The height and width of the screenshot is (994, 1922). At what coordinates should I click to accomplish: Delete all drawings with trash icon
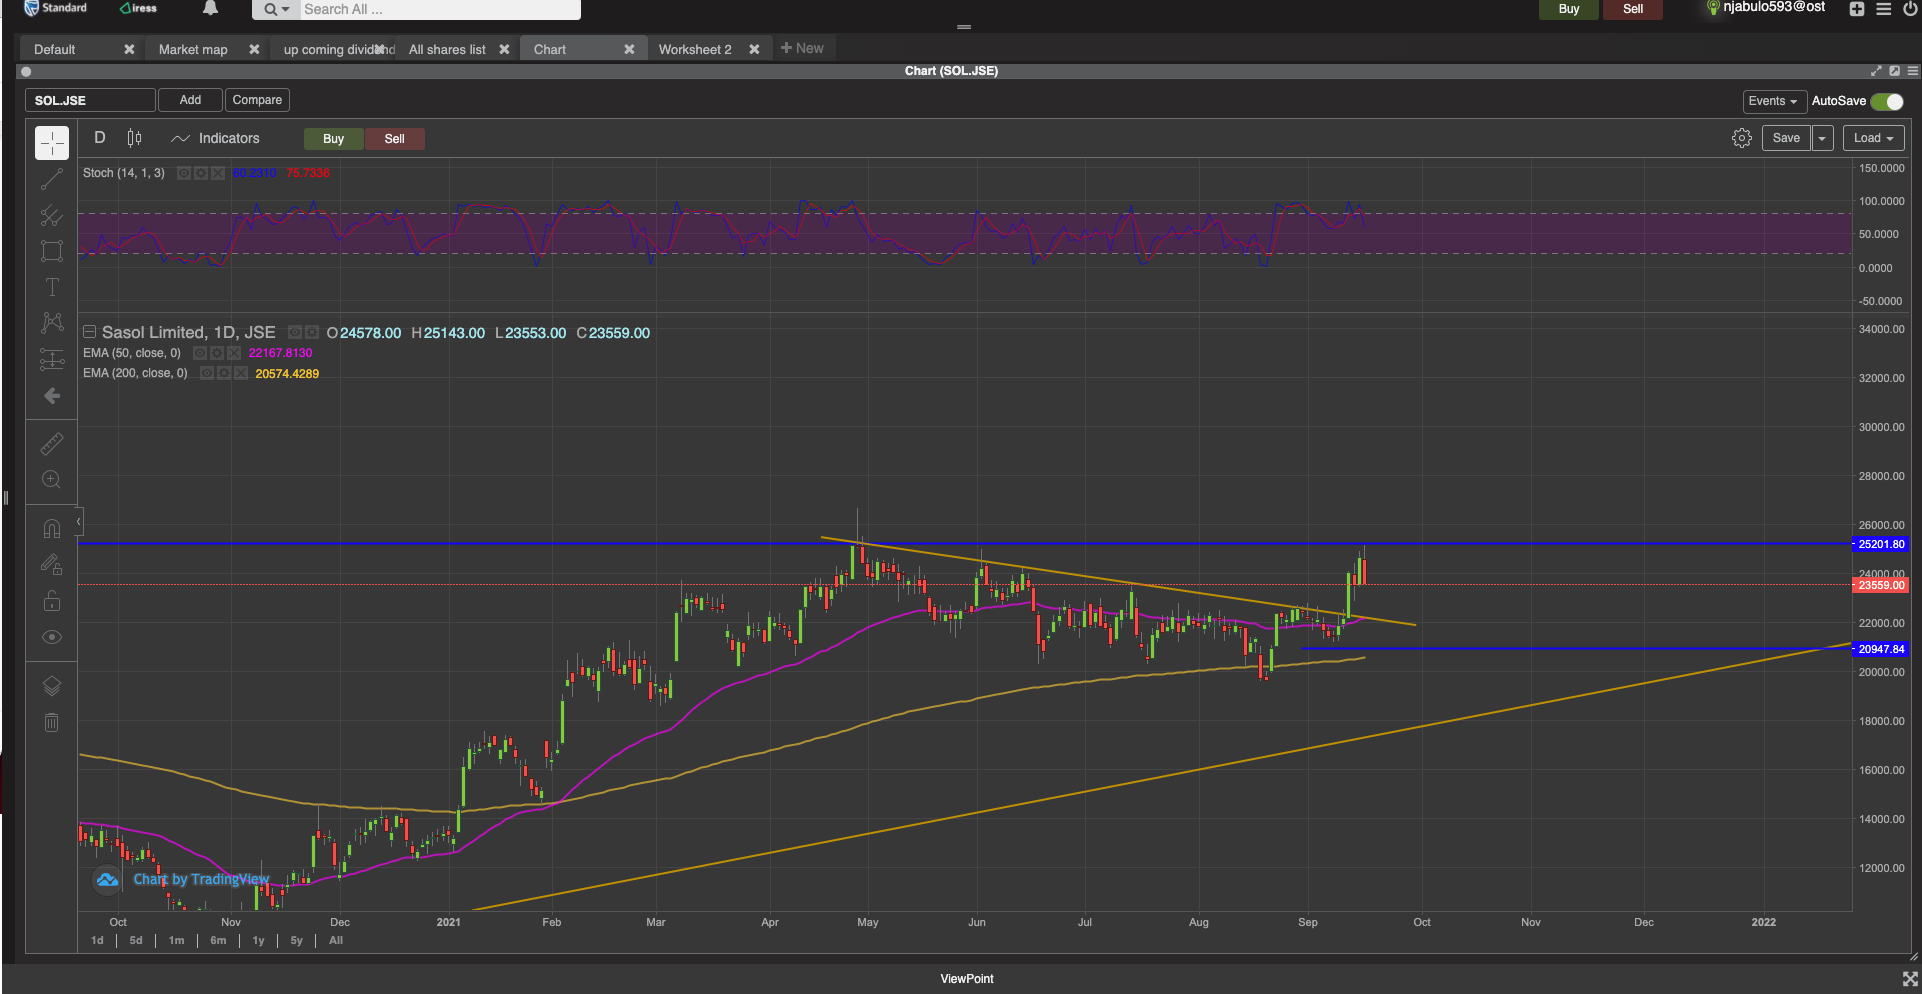coord(52,722)
